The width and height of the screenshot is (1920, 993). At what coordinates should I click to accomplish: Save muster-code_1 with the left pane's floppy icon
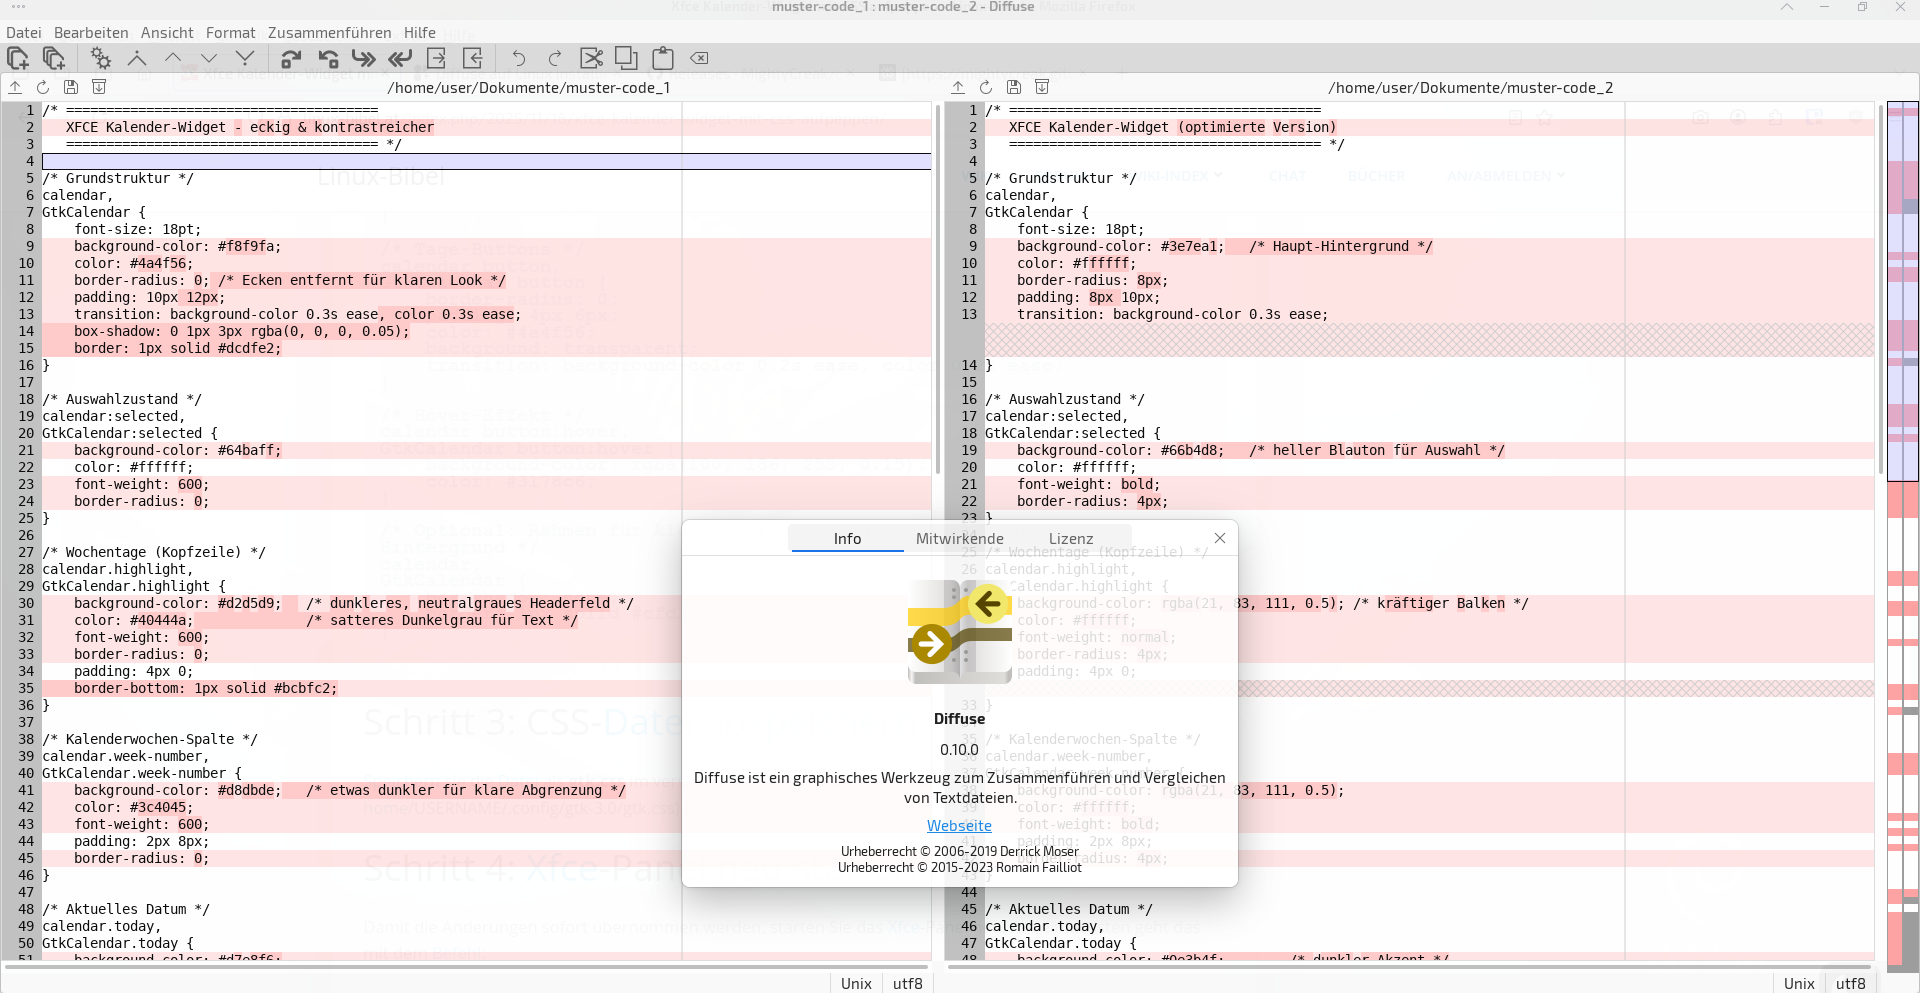71,87
